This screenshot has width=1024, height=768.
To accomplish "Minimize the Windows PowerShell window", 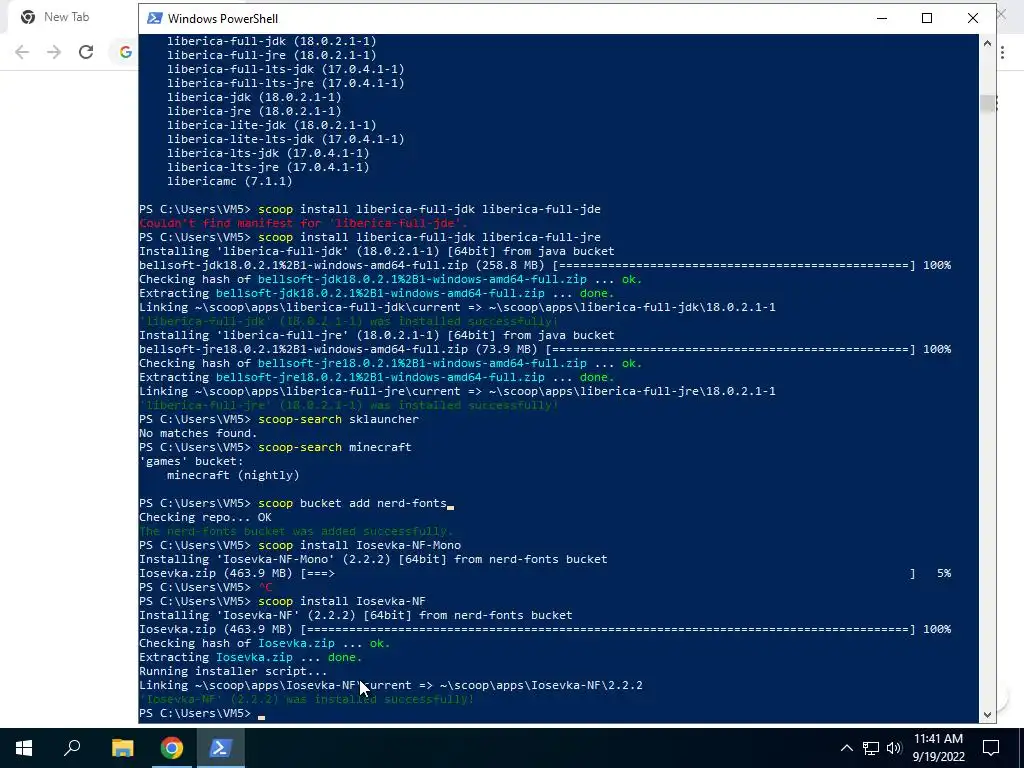I will [x=882, y=18].
